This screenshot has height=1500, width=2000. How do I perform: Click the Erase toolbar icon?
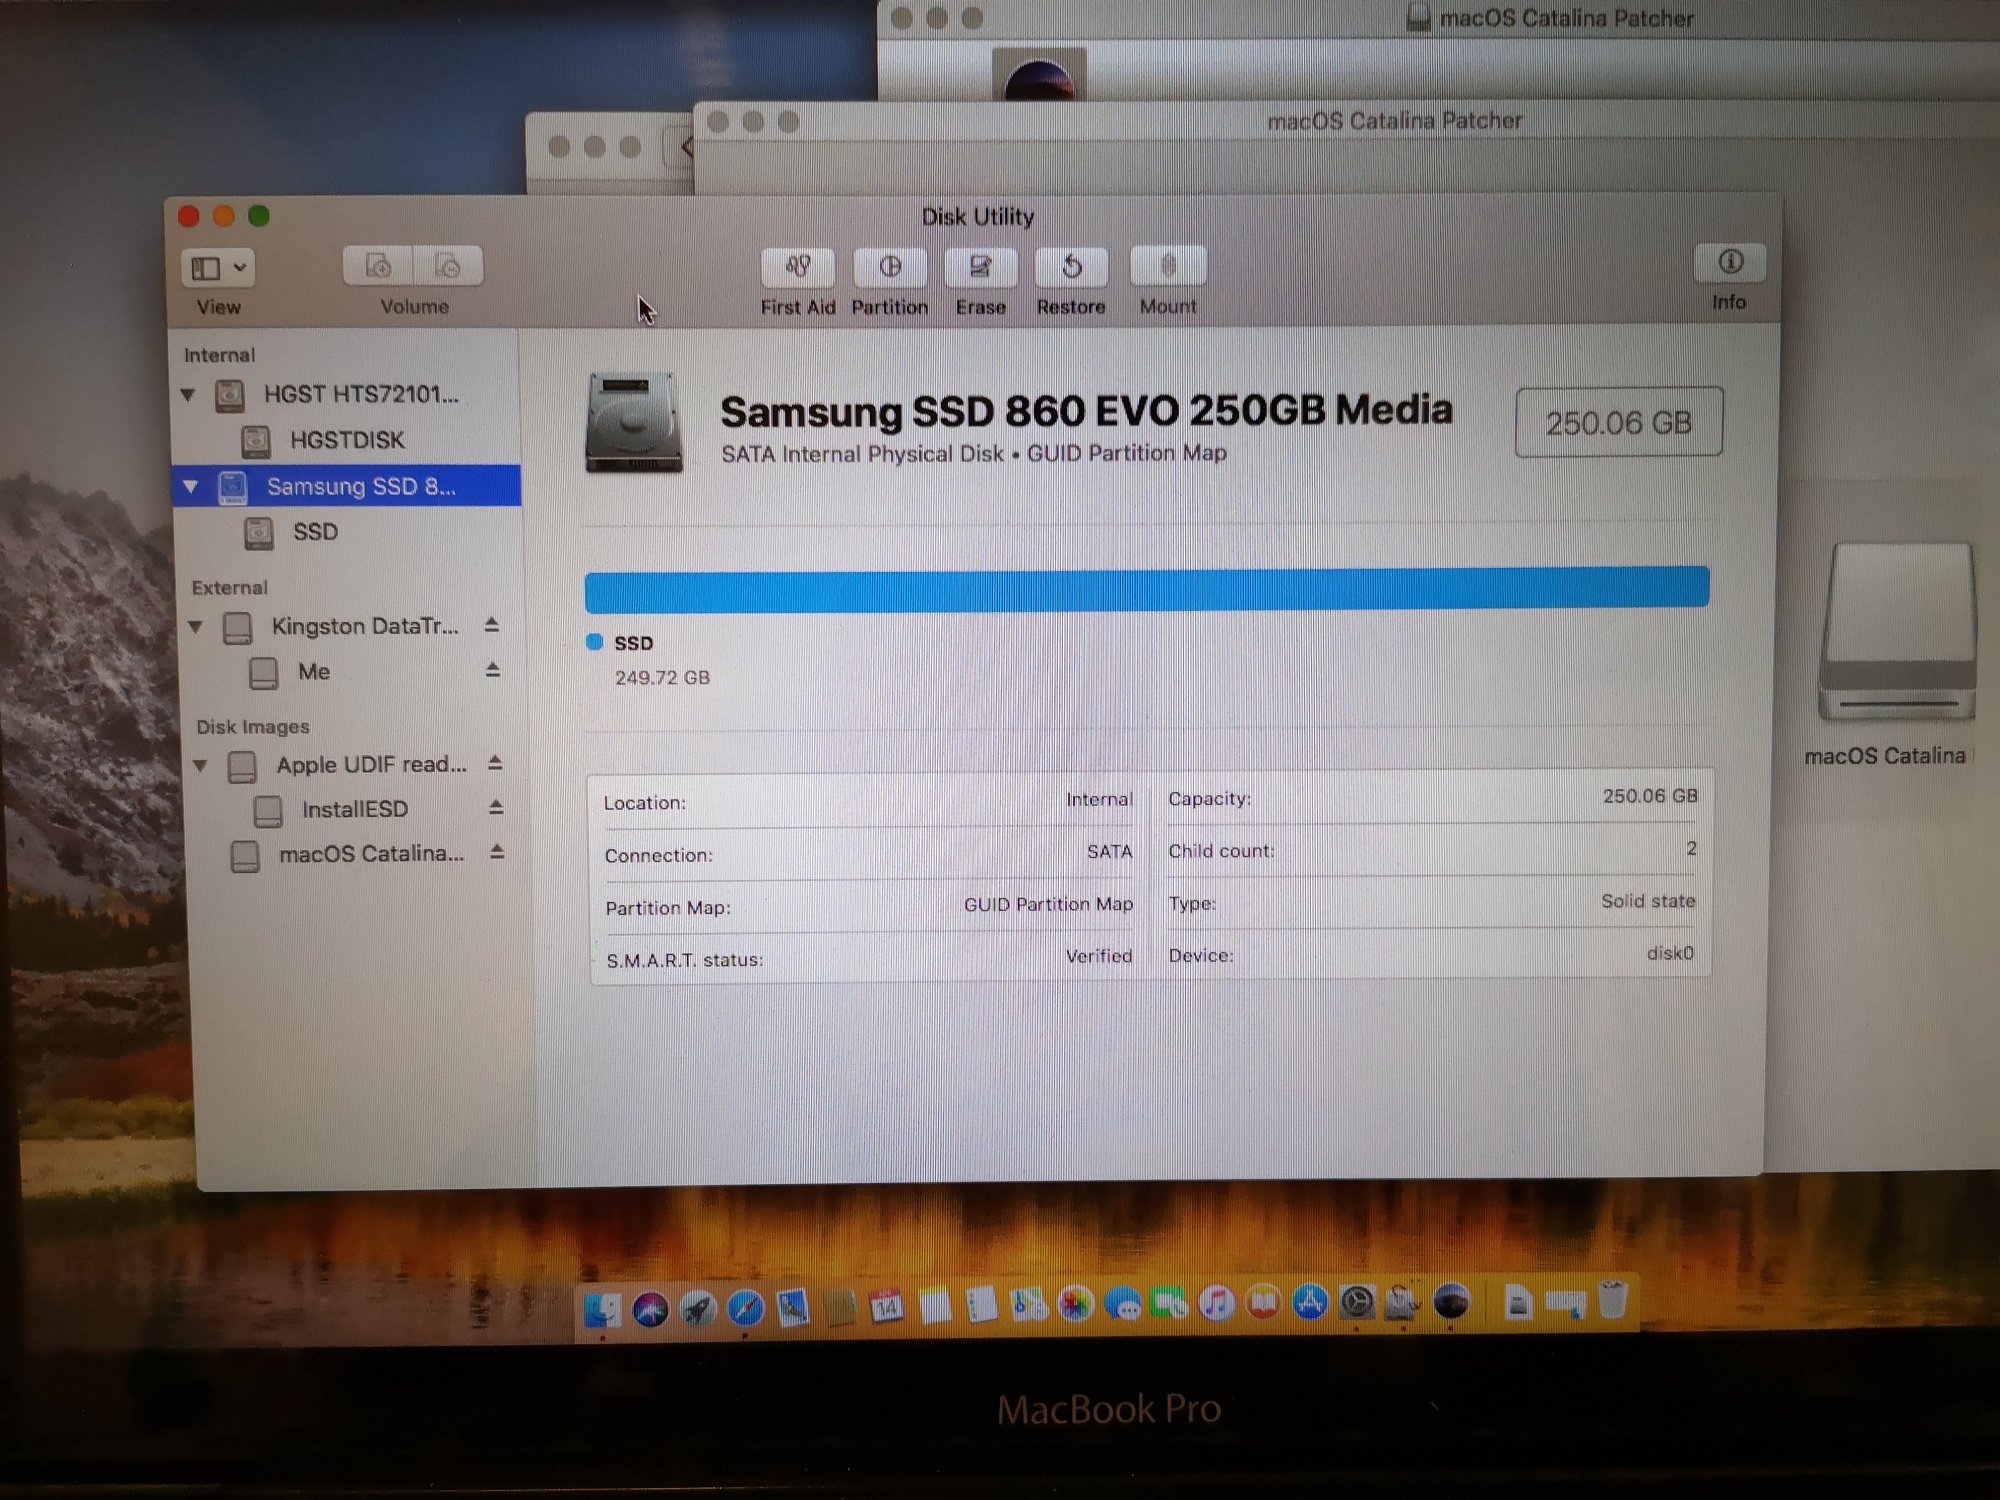[x=980, y=267]
